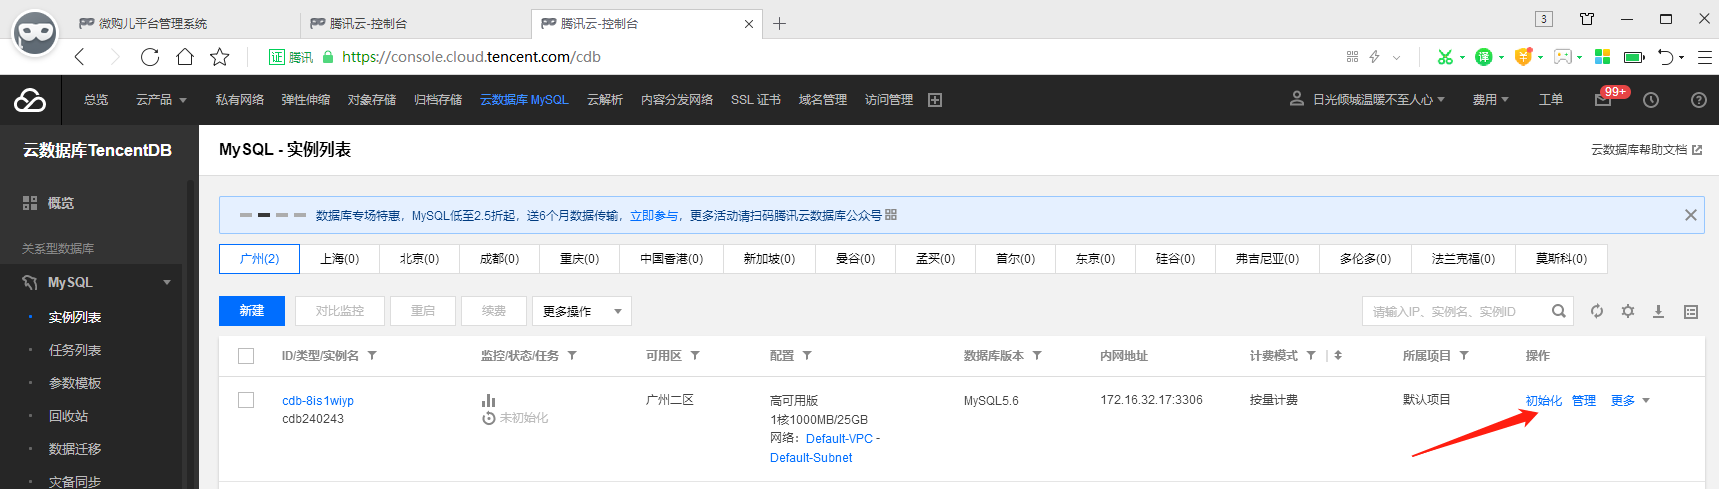This screenshot has height=489, width=1719.
Task: View monitoring chart icon for cdb-8is1wiyp
Action: (x=489, y=400)
